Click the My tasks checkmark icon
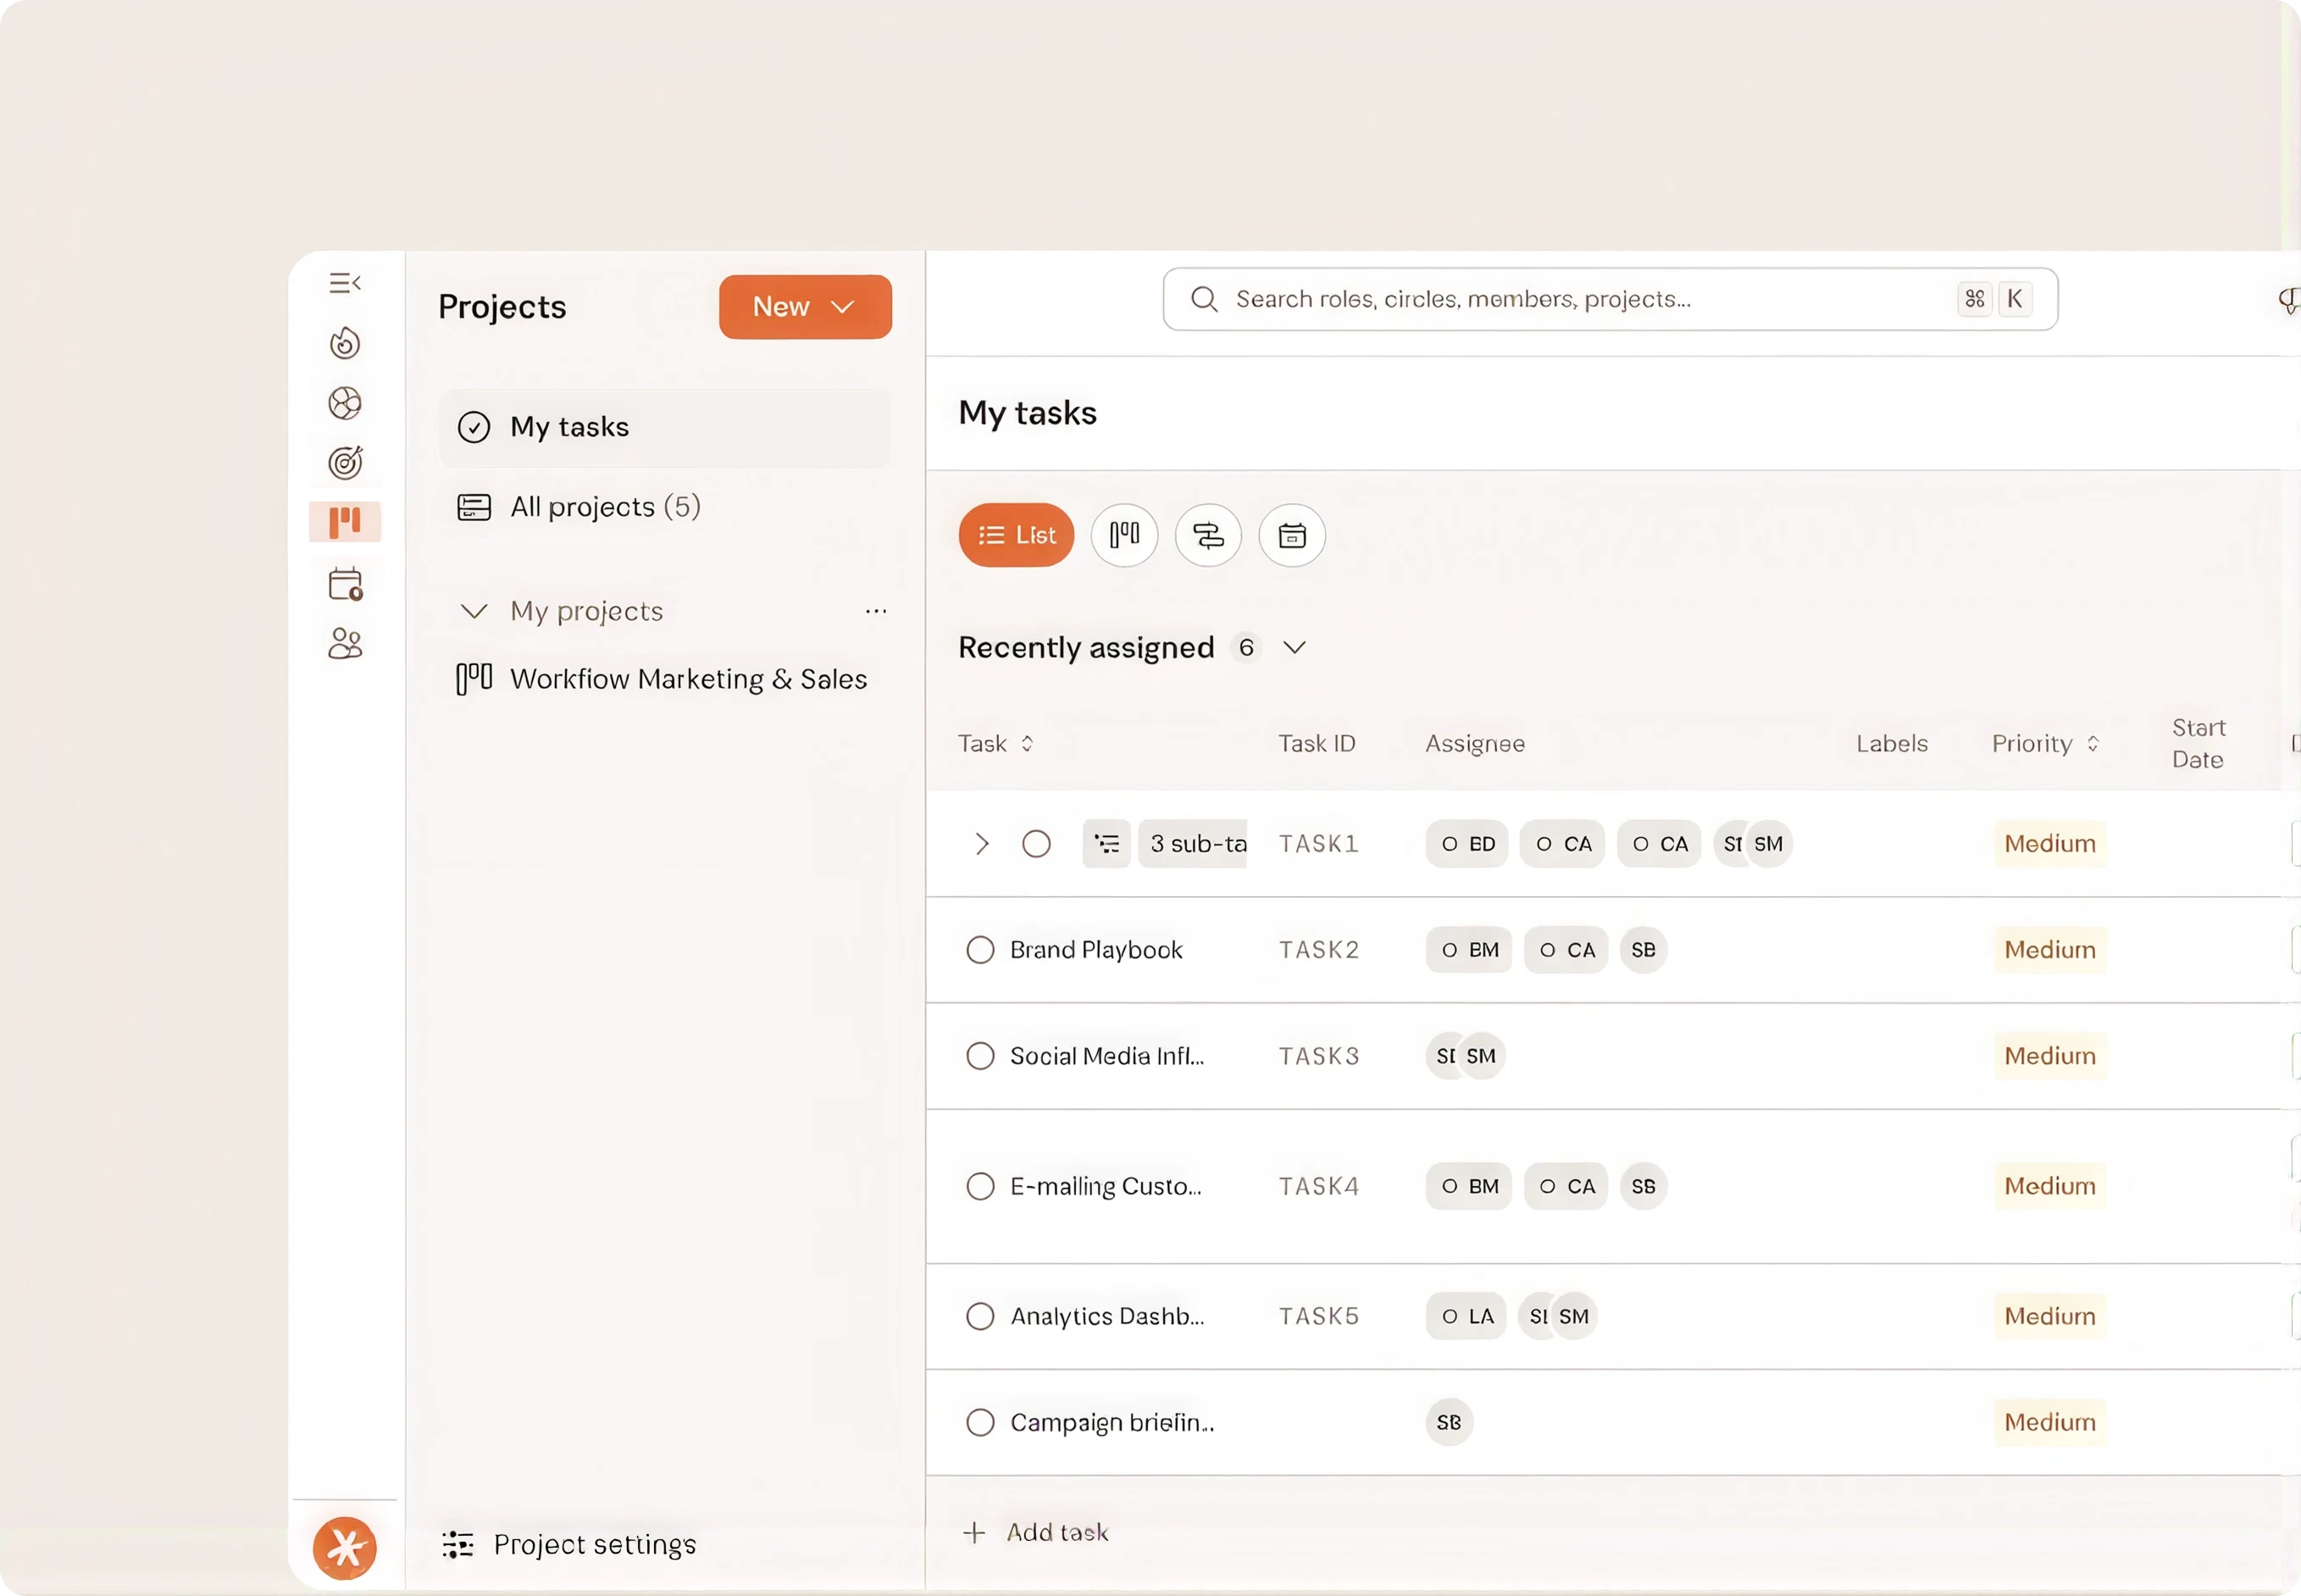Screen dimensions: 2301x1596 (474, 427)
